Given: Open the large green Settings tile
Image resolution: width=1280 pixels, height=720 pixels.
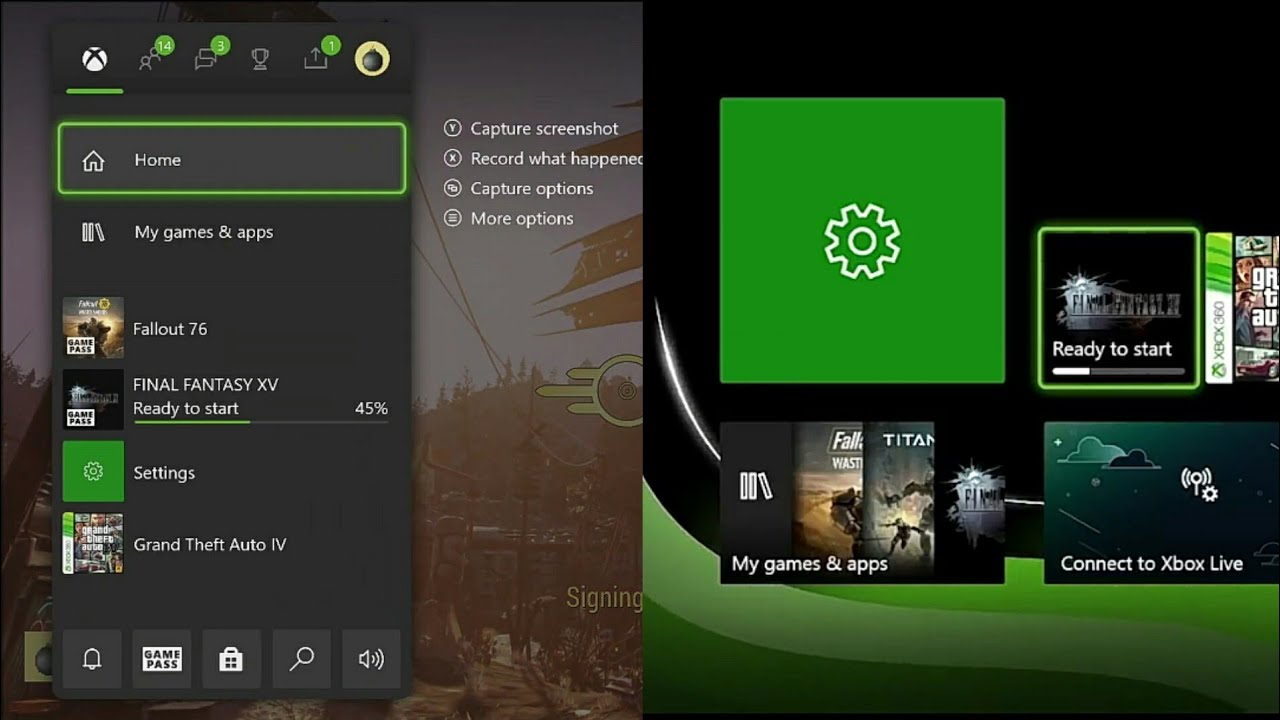Looking at the screenshot, I should tap(862, 240).
